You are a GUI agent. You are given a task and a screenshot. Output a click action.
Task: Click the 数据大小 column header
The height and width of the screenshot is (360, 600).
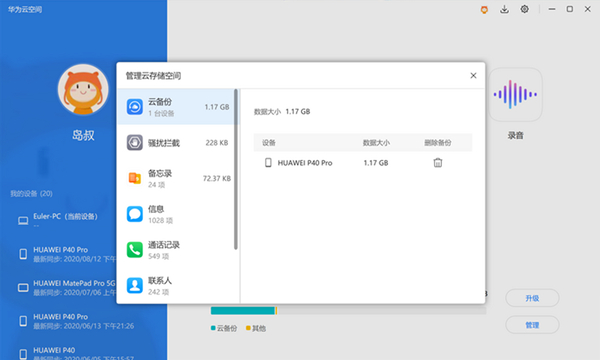(376, 143)
